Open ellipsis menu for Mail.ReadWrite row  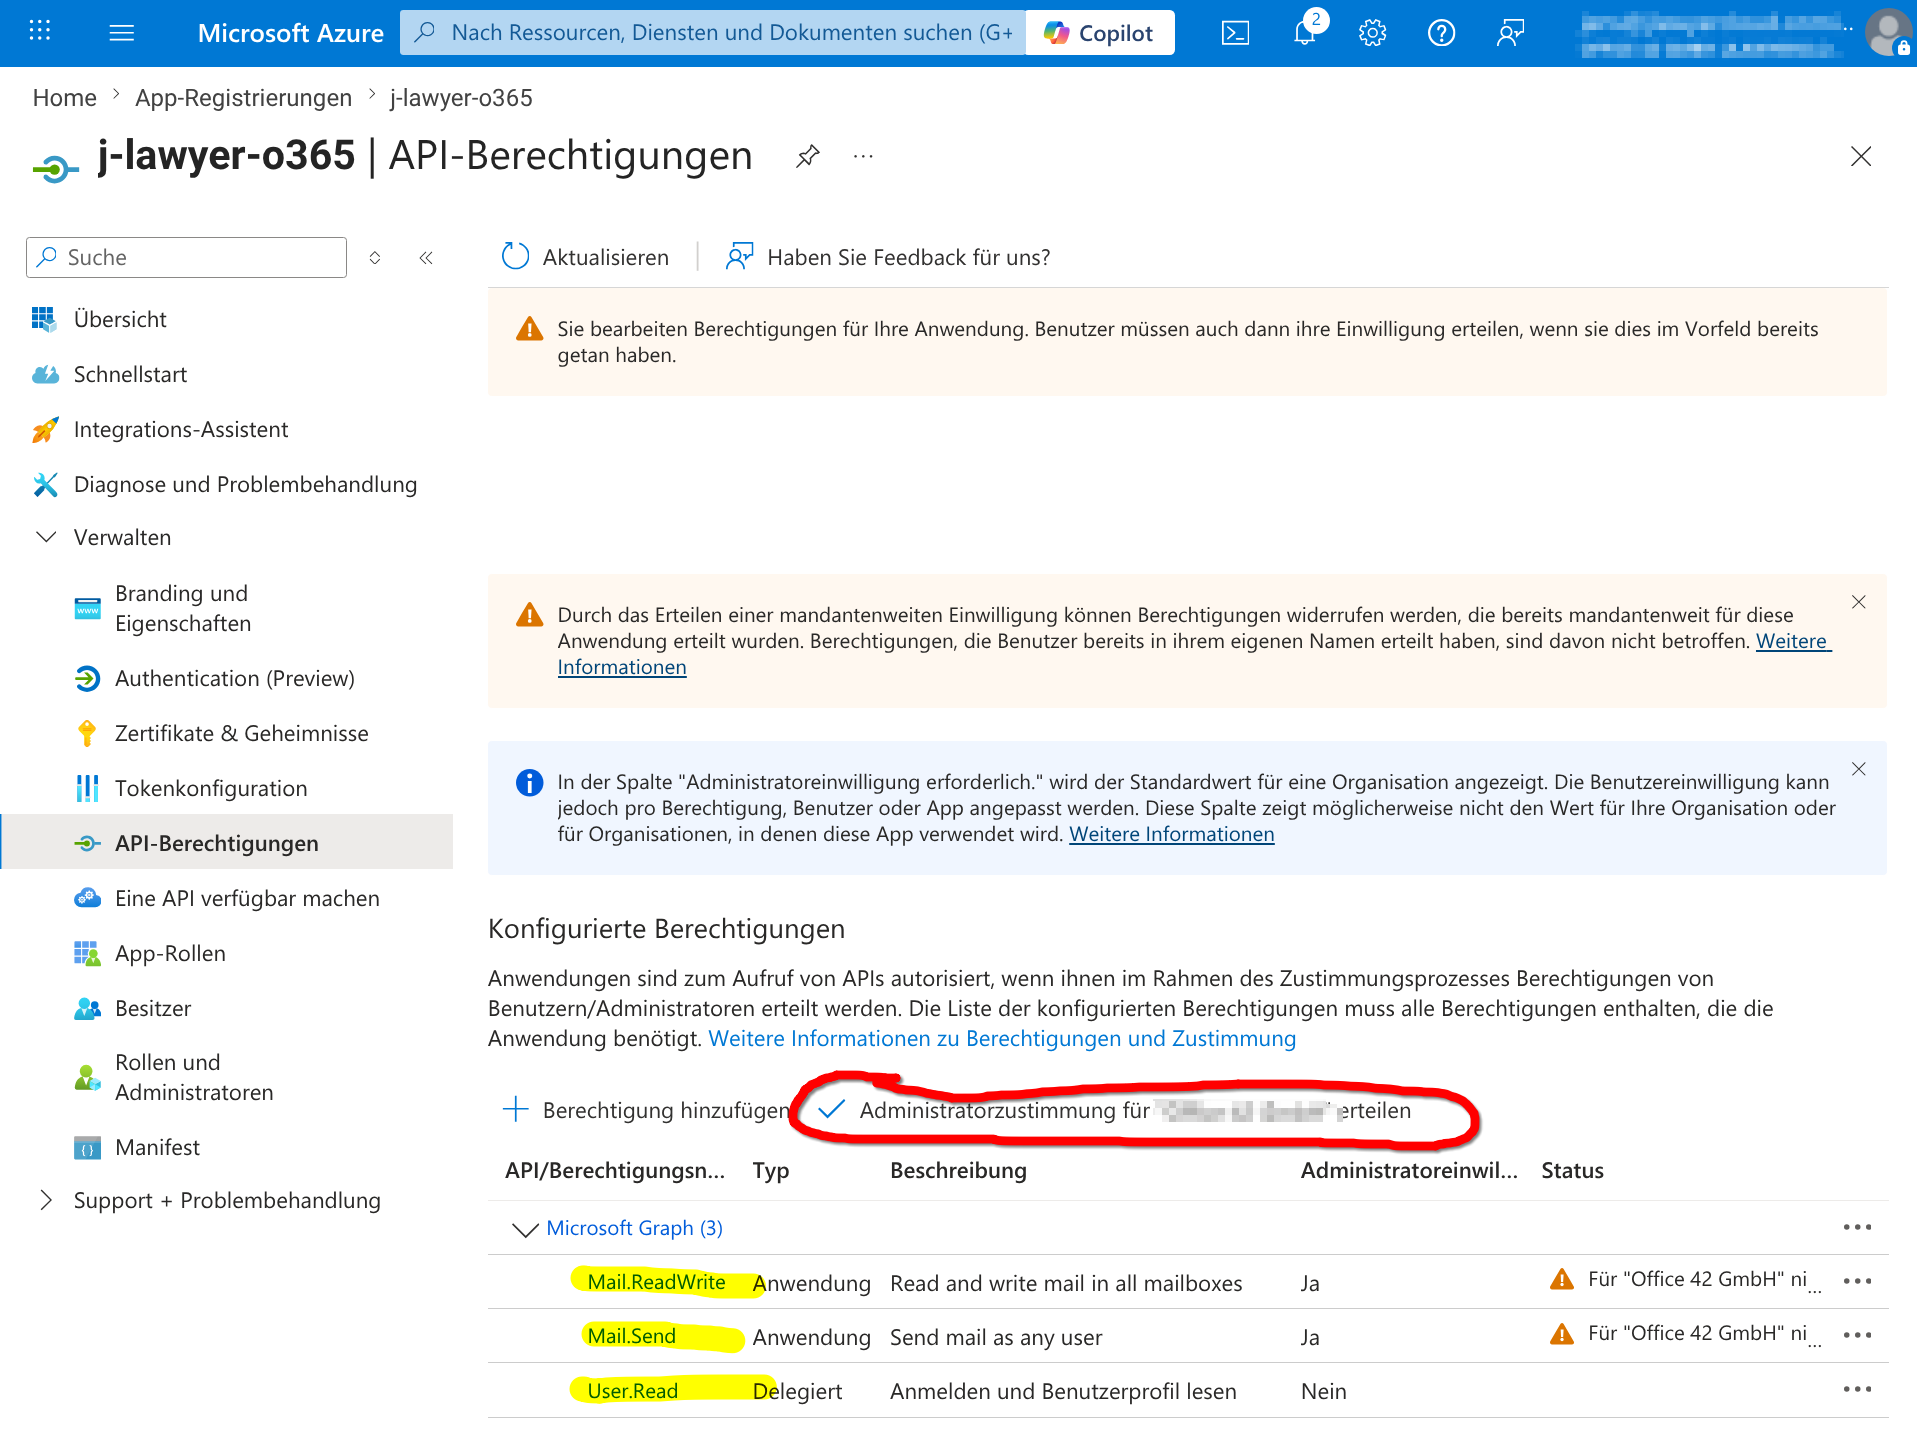pyautogui.click(x=1858, y=1282)
